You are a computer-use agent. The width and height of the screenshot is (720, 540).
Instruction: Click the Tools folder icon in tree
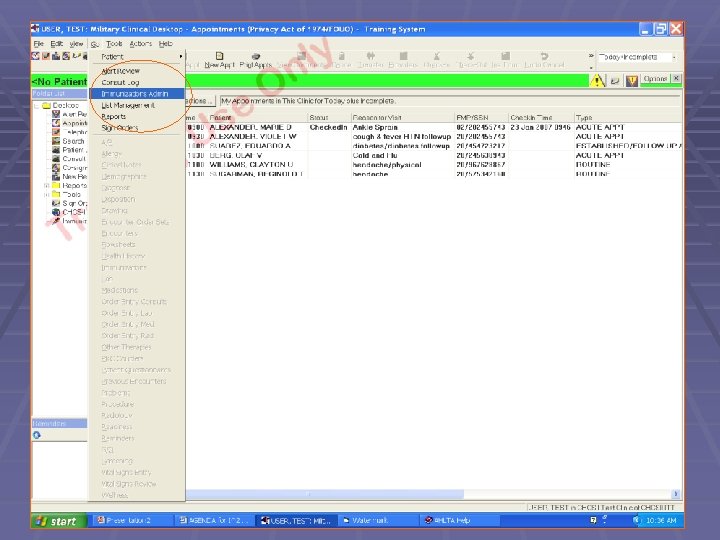pos(56,194)
